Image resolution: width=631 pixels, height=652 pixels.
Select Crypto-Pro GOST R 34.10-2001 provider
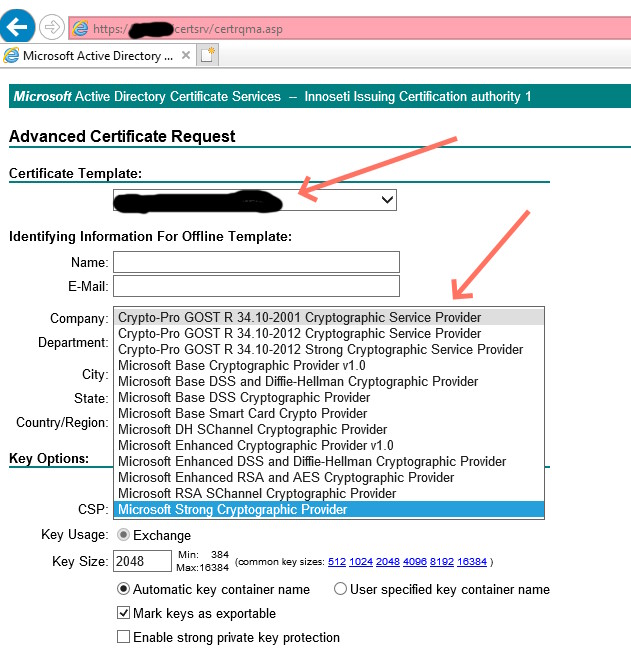point(300,318)
